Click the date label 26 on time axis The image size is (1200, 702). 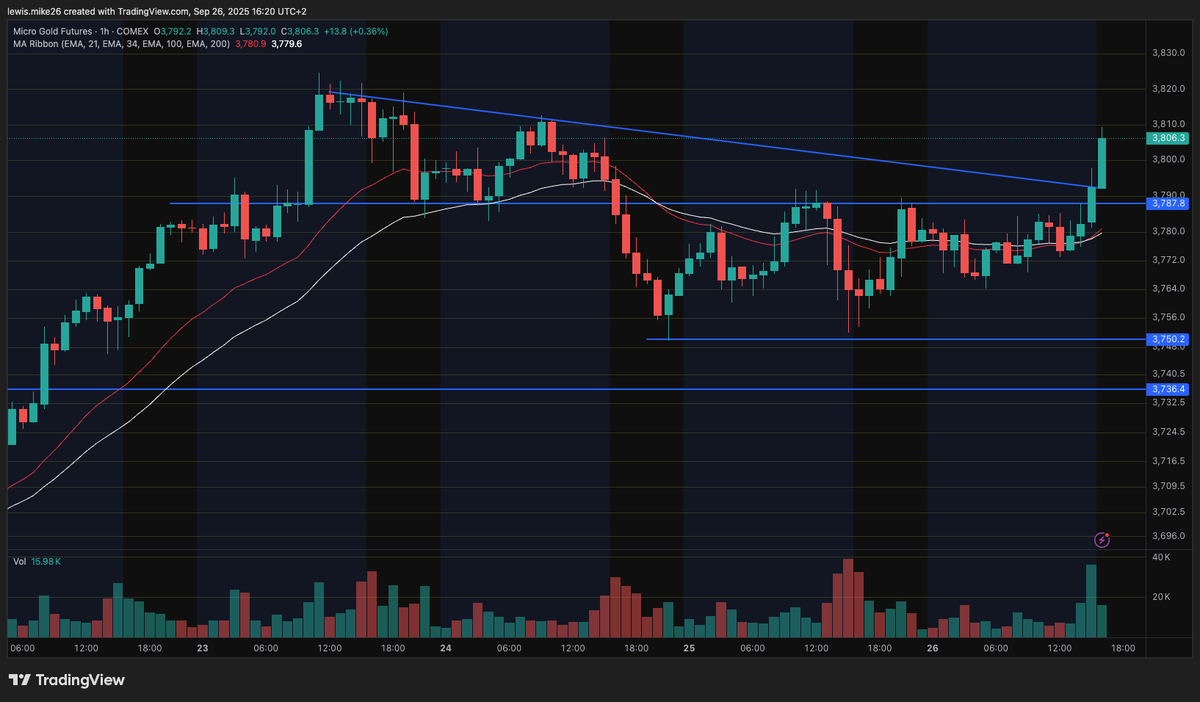click(x=932, y=648)
